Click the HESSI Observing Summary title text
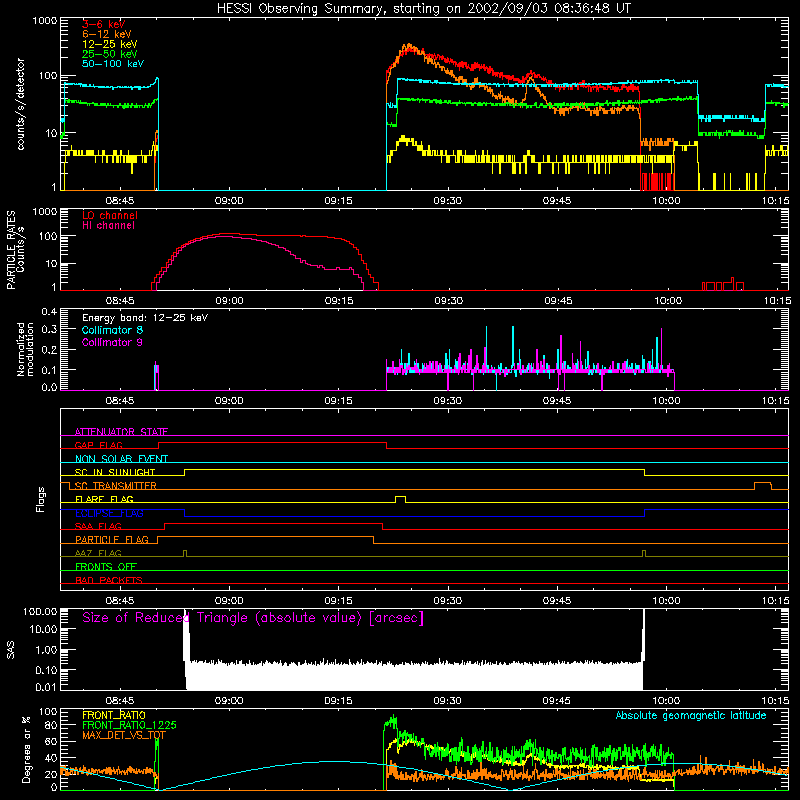Viewport: 800px width, 800px height. pos(424,9)
